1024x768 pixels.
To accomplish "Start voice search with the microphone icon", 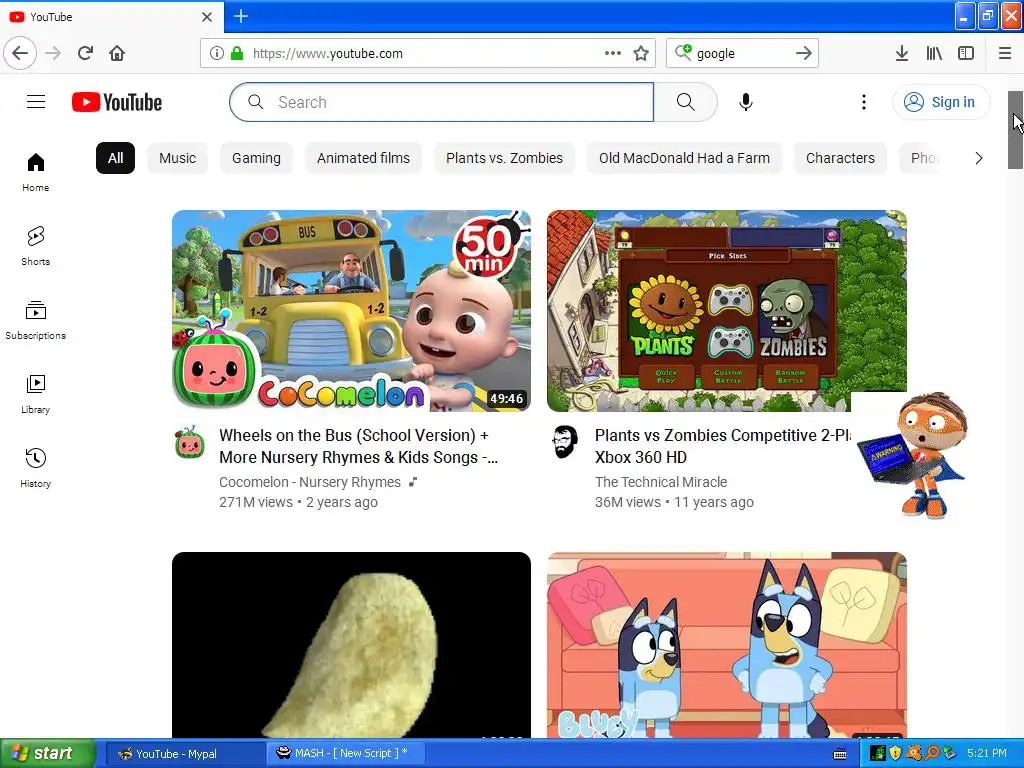I will (x=746, y=102).
